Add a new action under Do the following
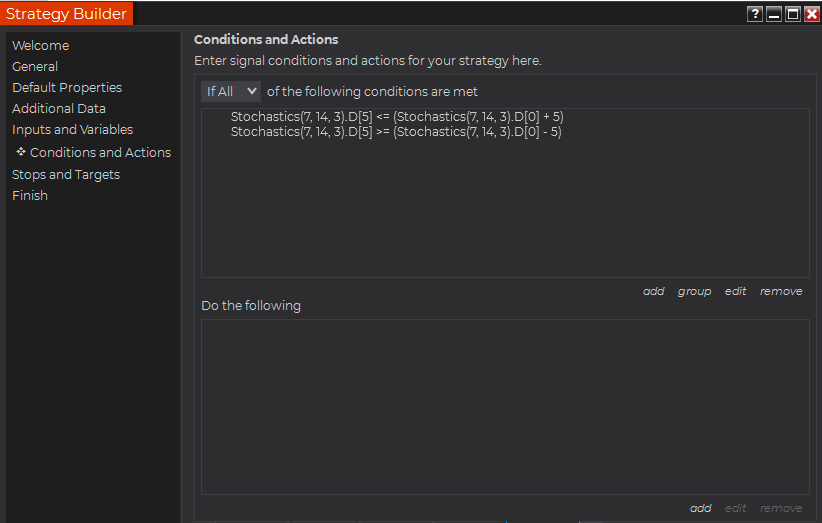The height and width of the screenshot is (523, 822). [x=700, y=508]
